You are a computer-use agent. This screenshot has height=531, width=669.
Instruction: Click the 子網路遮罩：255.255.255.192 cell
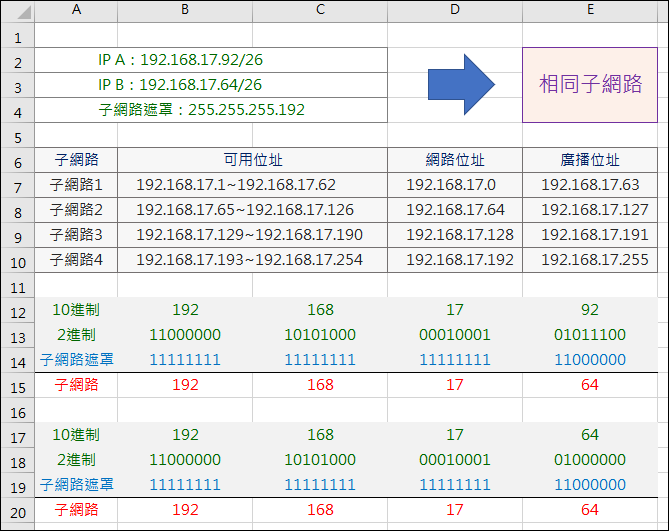tap(211, 110)
